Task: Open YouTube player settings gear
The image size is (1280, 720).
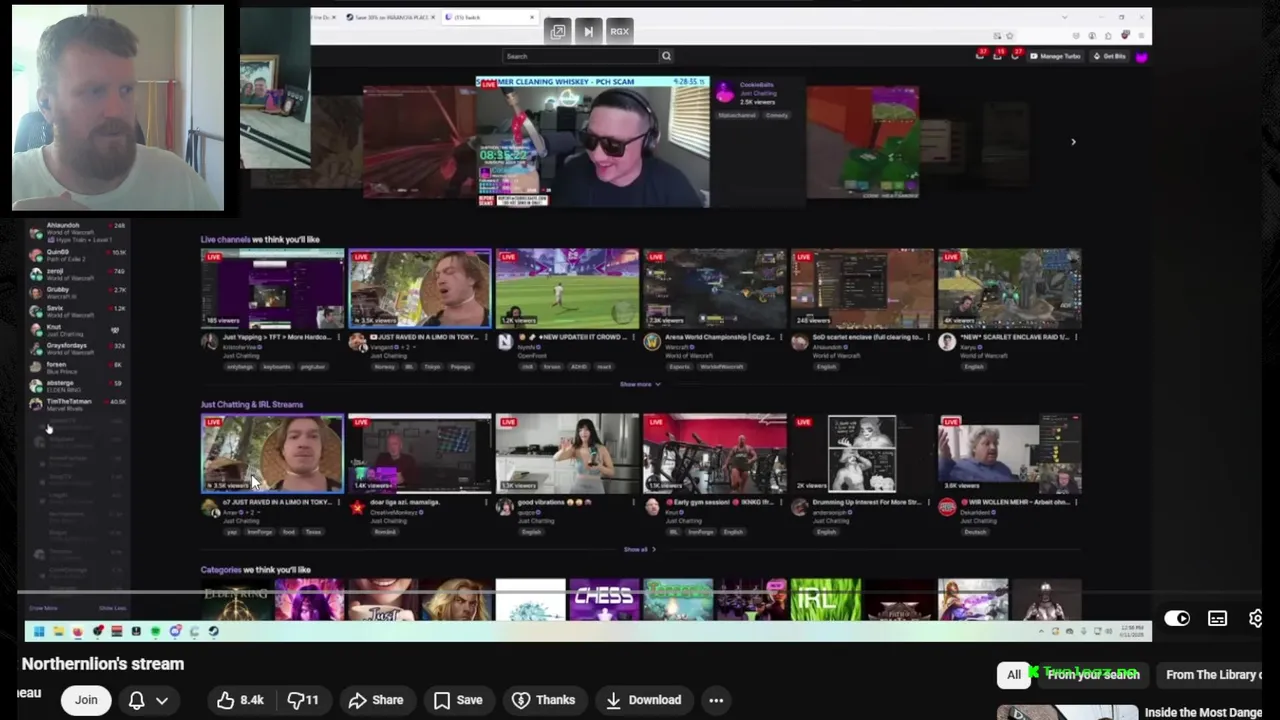Action: (x=1256, y=619)
